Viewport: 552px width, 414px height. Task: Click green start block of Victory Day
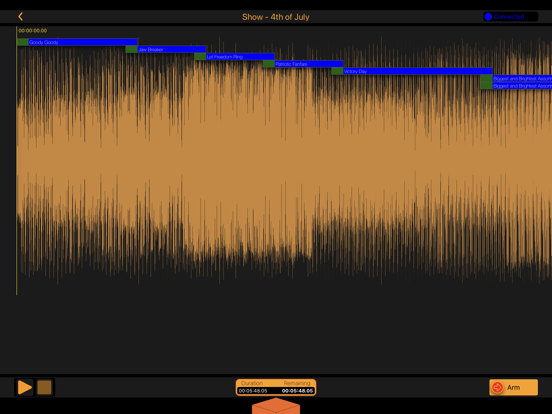tap(337, 71)
